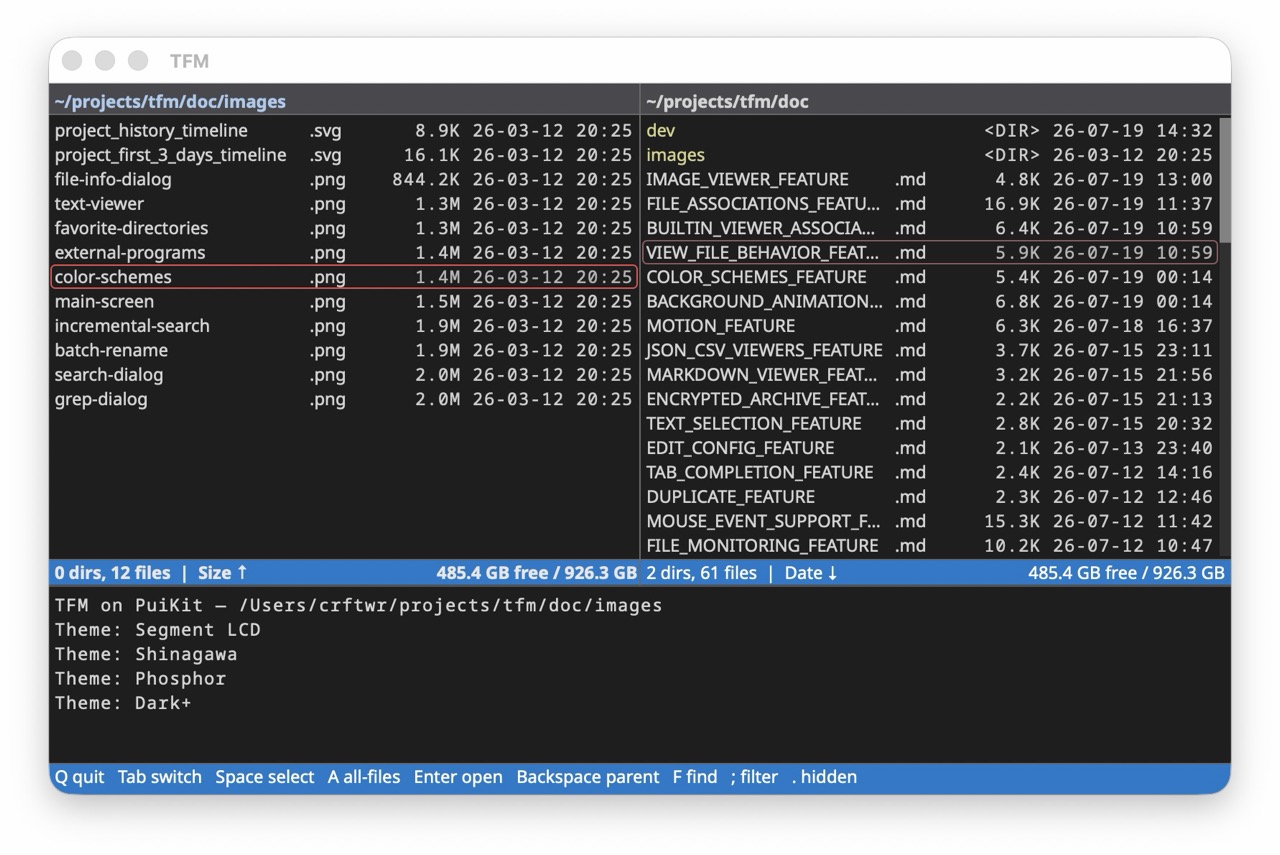Click left pane free space 485.4 GB text
Viewport: 1280px width, 855px height.
click(536, 573)
